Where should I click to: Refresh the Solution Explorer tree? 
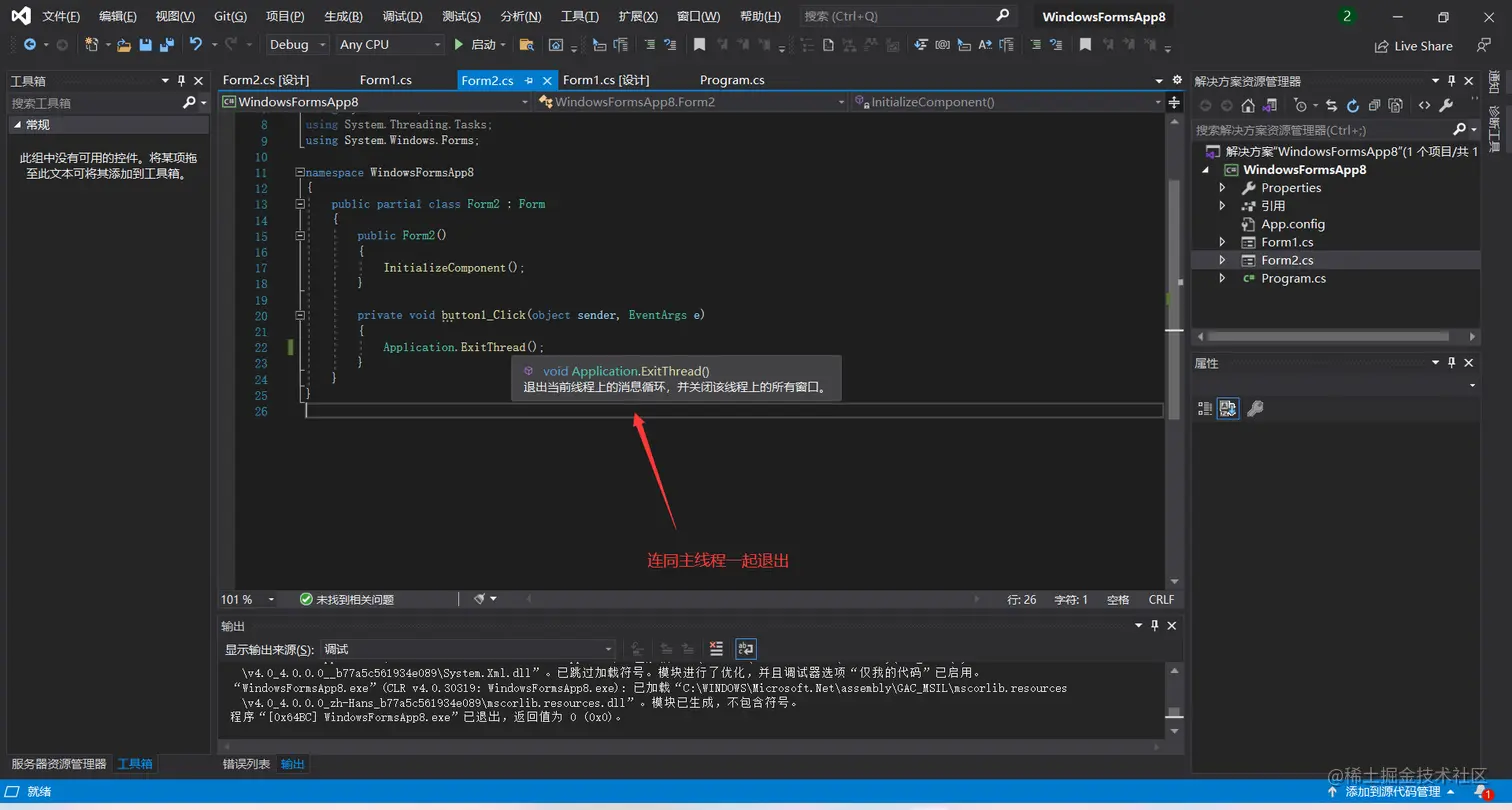pos(1353,105)
